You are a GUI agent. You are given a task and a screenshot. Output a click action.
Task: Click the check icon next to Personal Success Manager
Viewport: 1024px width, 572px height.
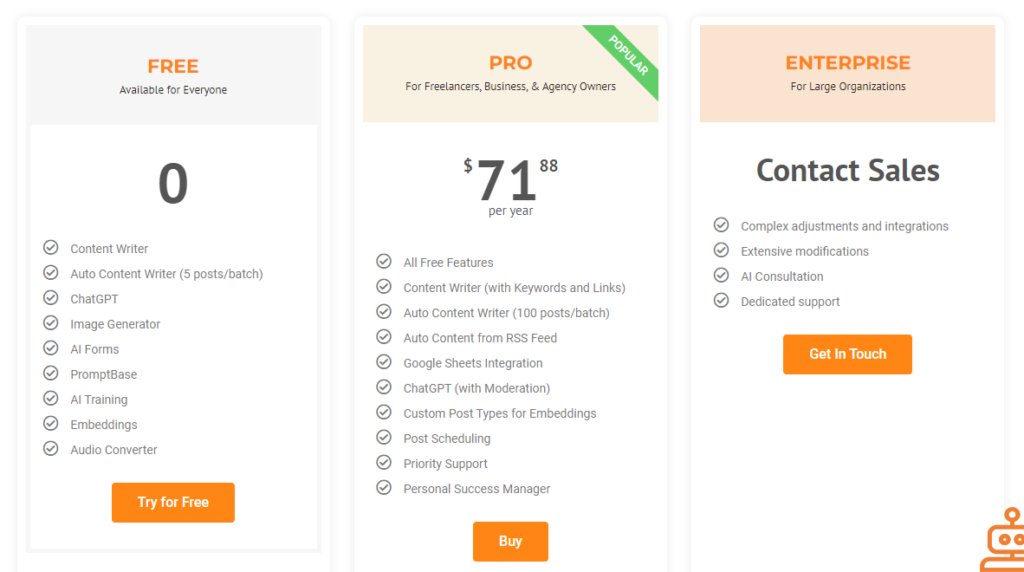click(384, 488)
